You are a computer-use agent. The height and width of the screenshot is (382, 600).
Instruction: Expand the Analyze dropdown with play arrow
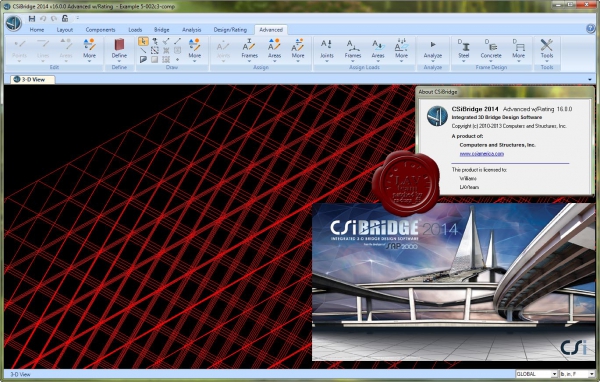[x=433, y=49]
